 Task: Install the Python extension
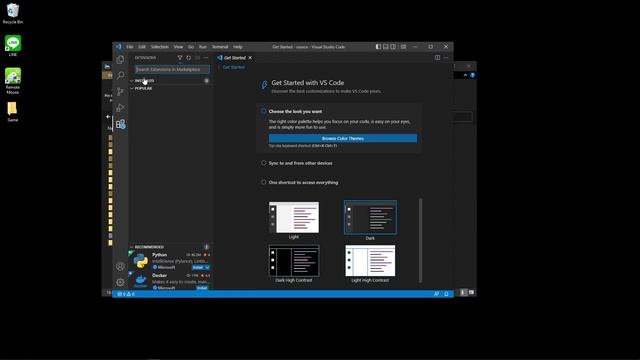(198, 267)
